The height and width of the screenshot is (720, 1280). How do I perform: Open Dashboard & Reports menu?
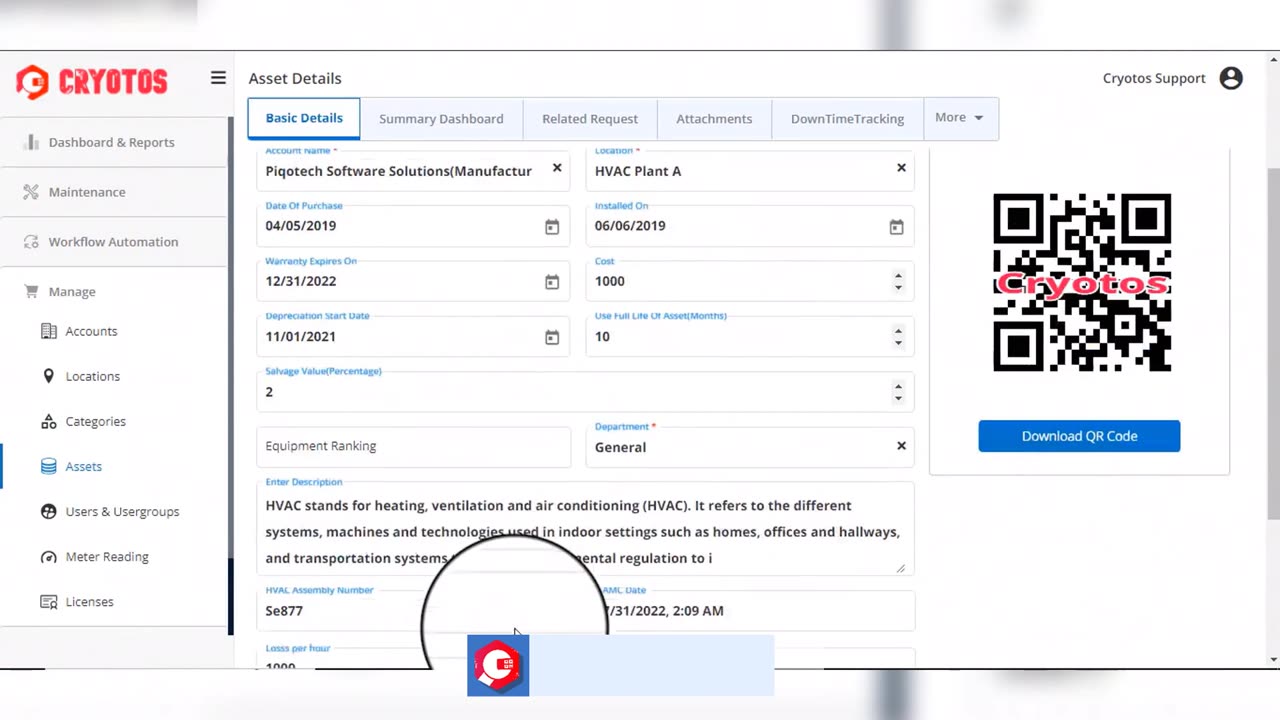(x=114, y=142)
